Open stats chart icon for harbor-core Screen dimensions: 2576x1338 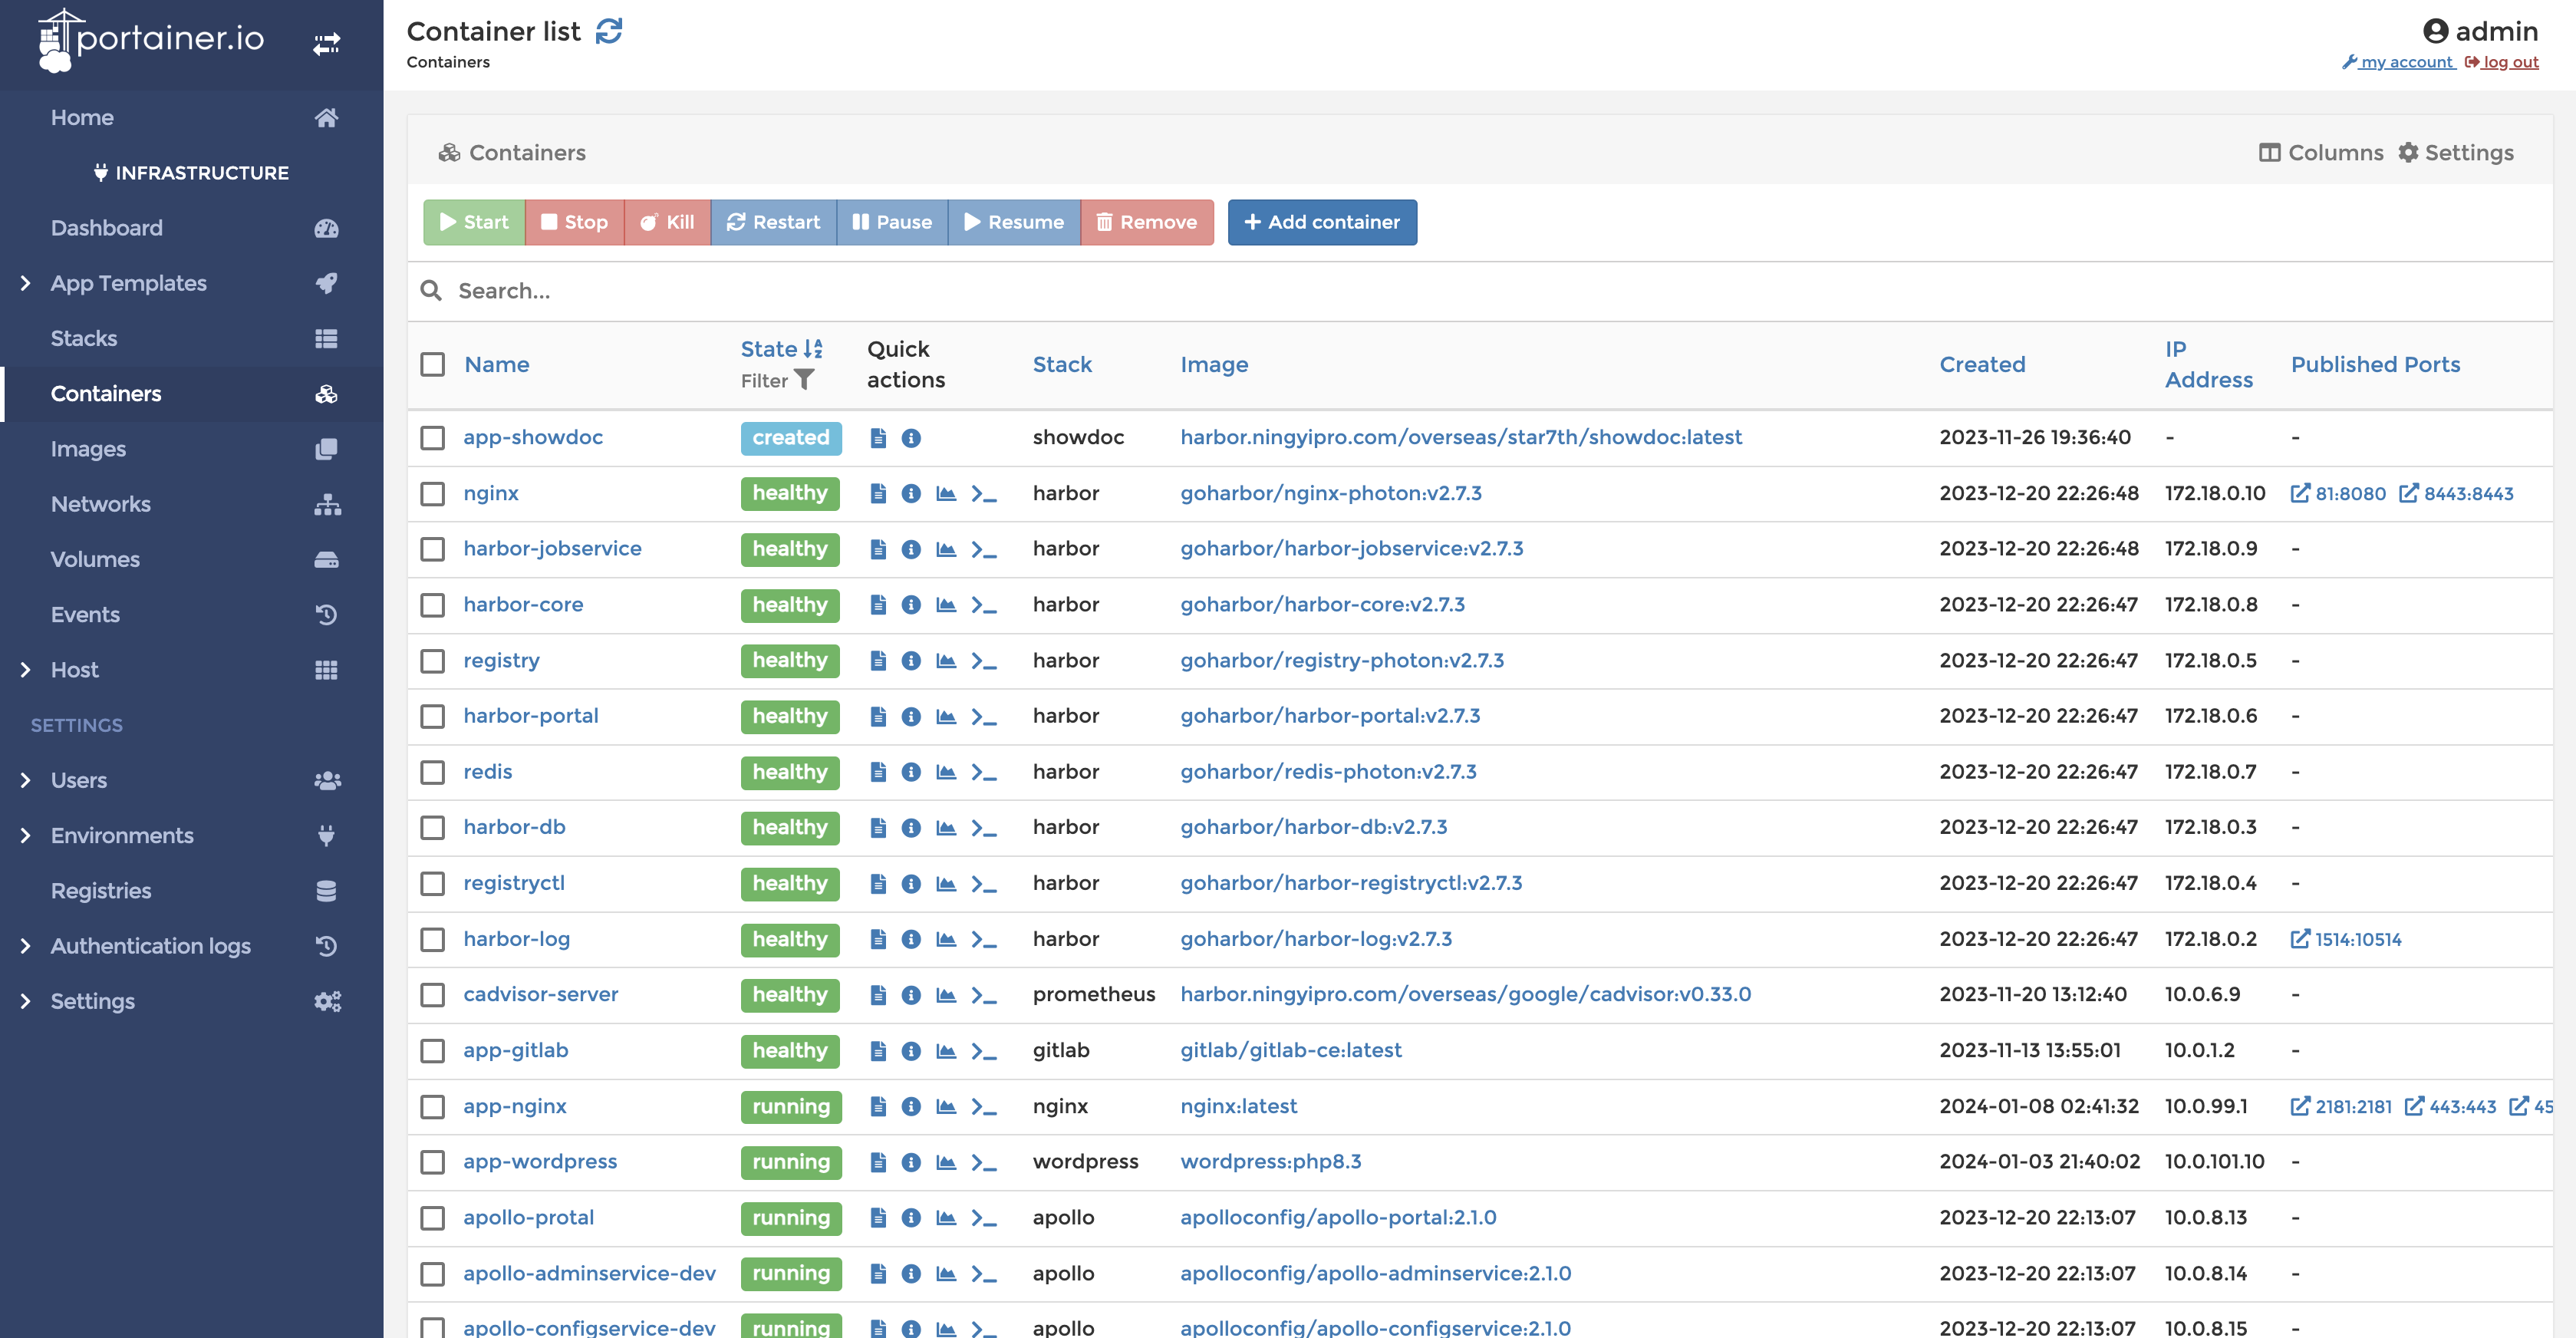pos(946,605)
